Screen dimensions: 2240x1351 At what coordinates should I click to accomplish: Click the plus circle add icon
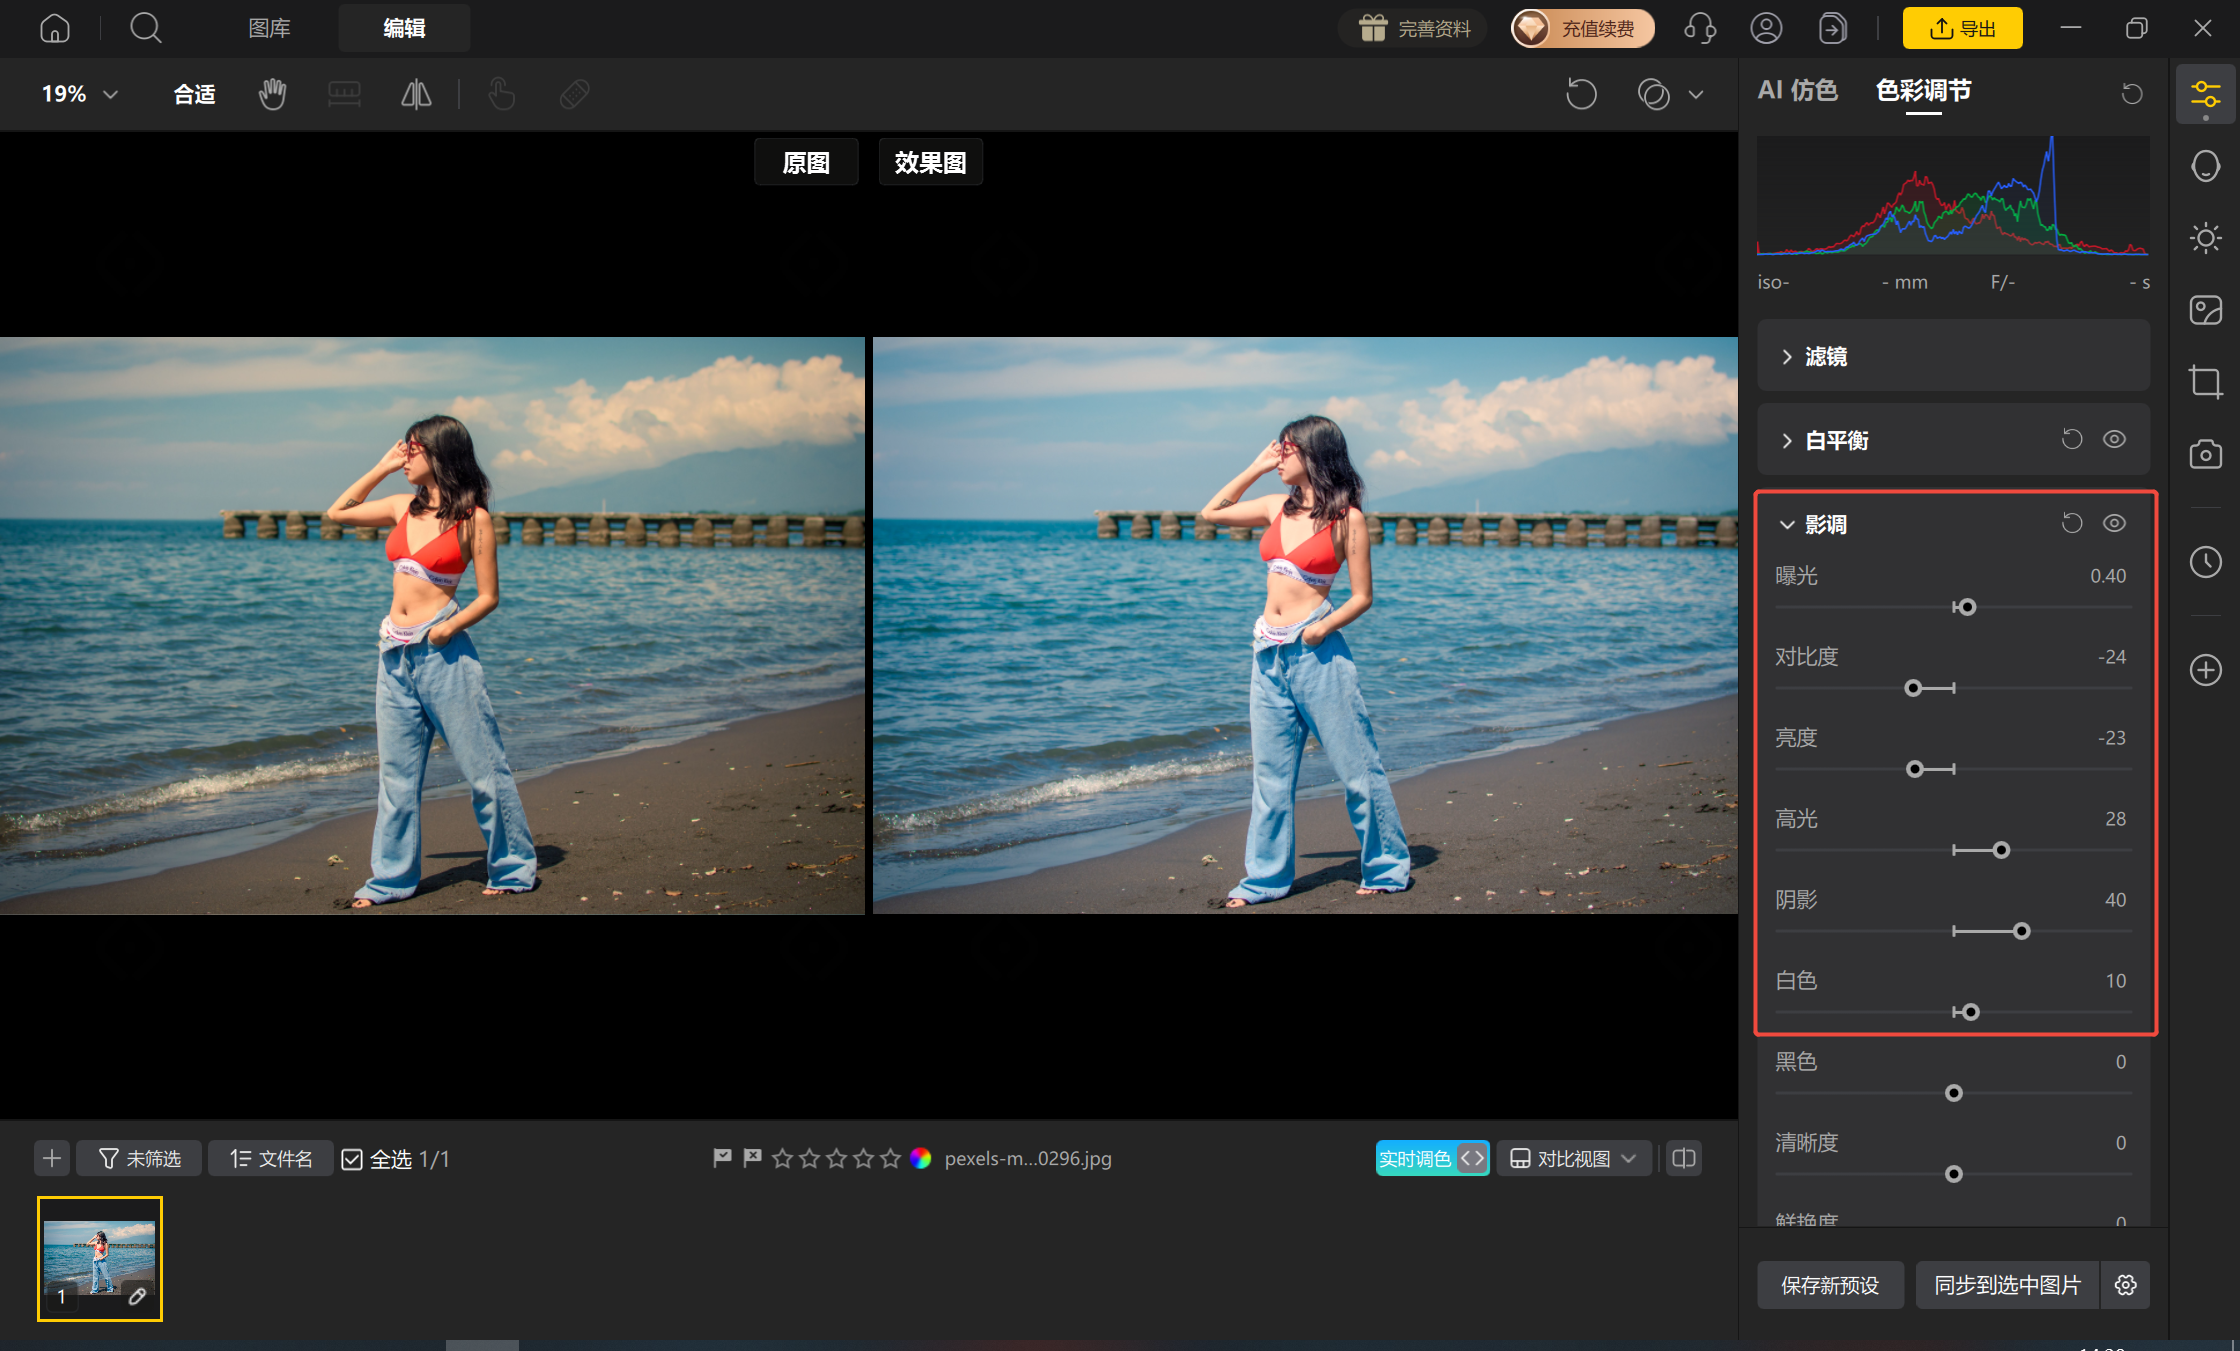coord(2205,670)
